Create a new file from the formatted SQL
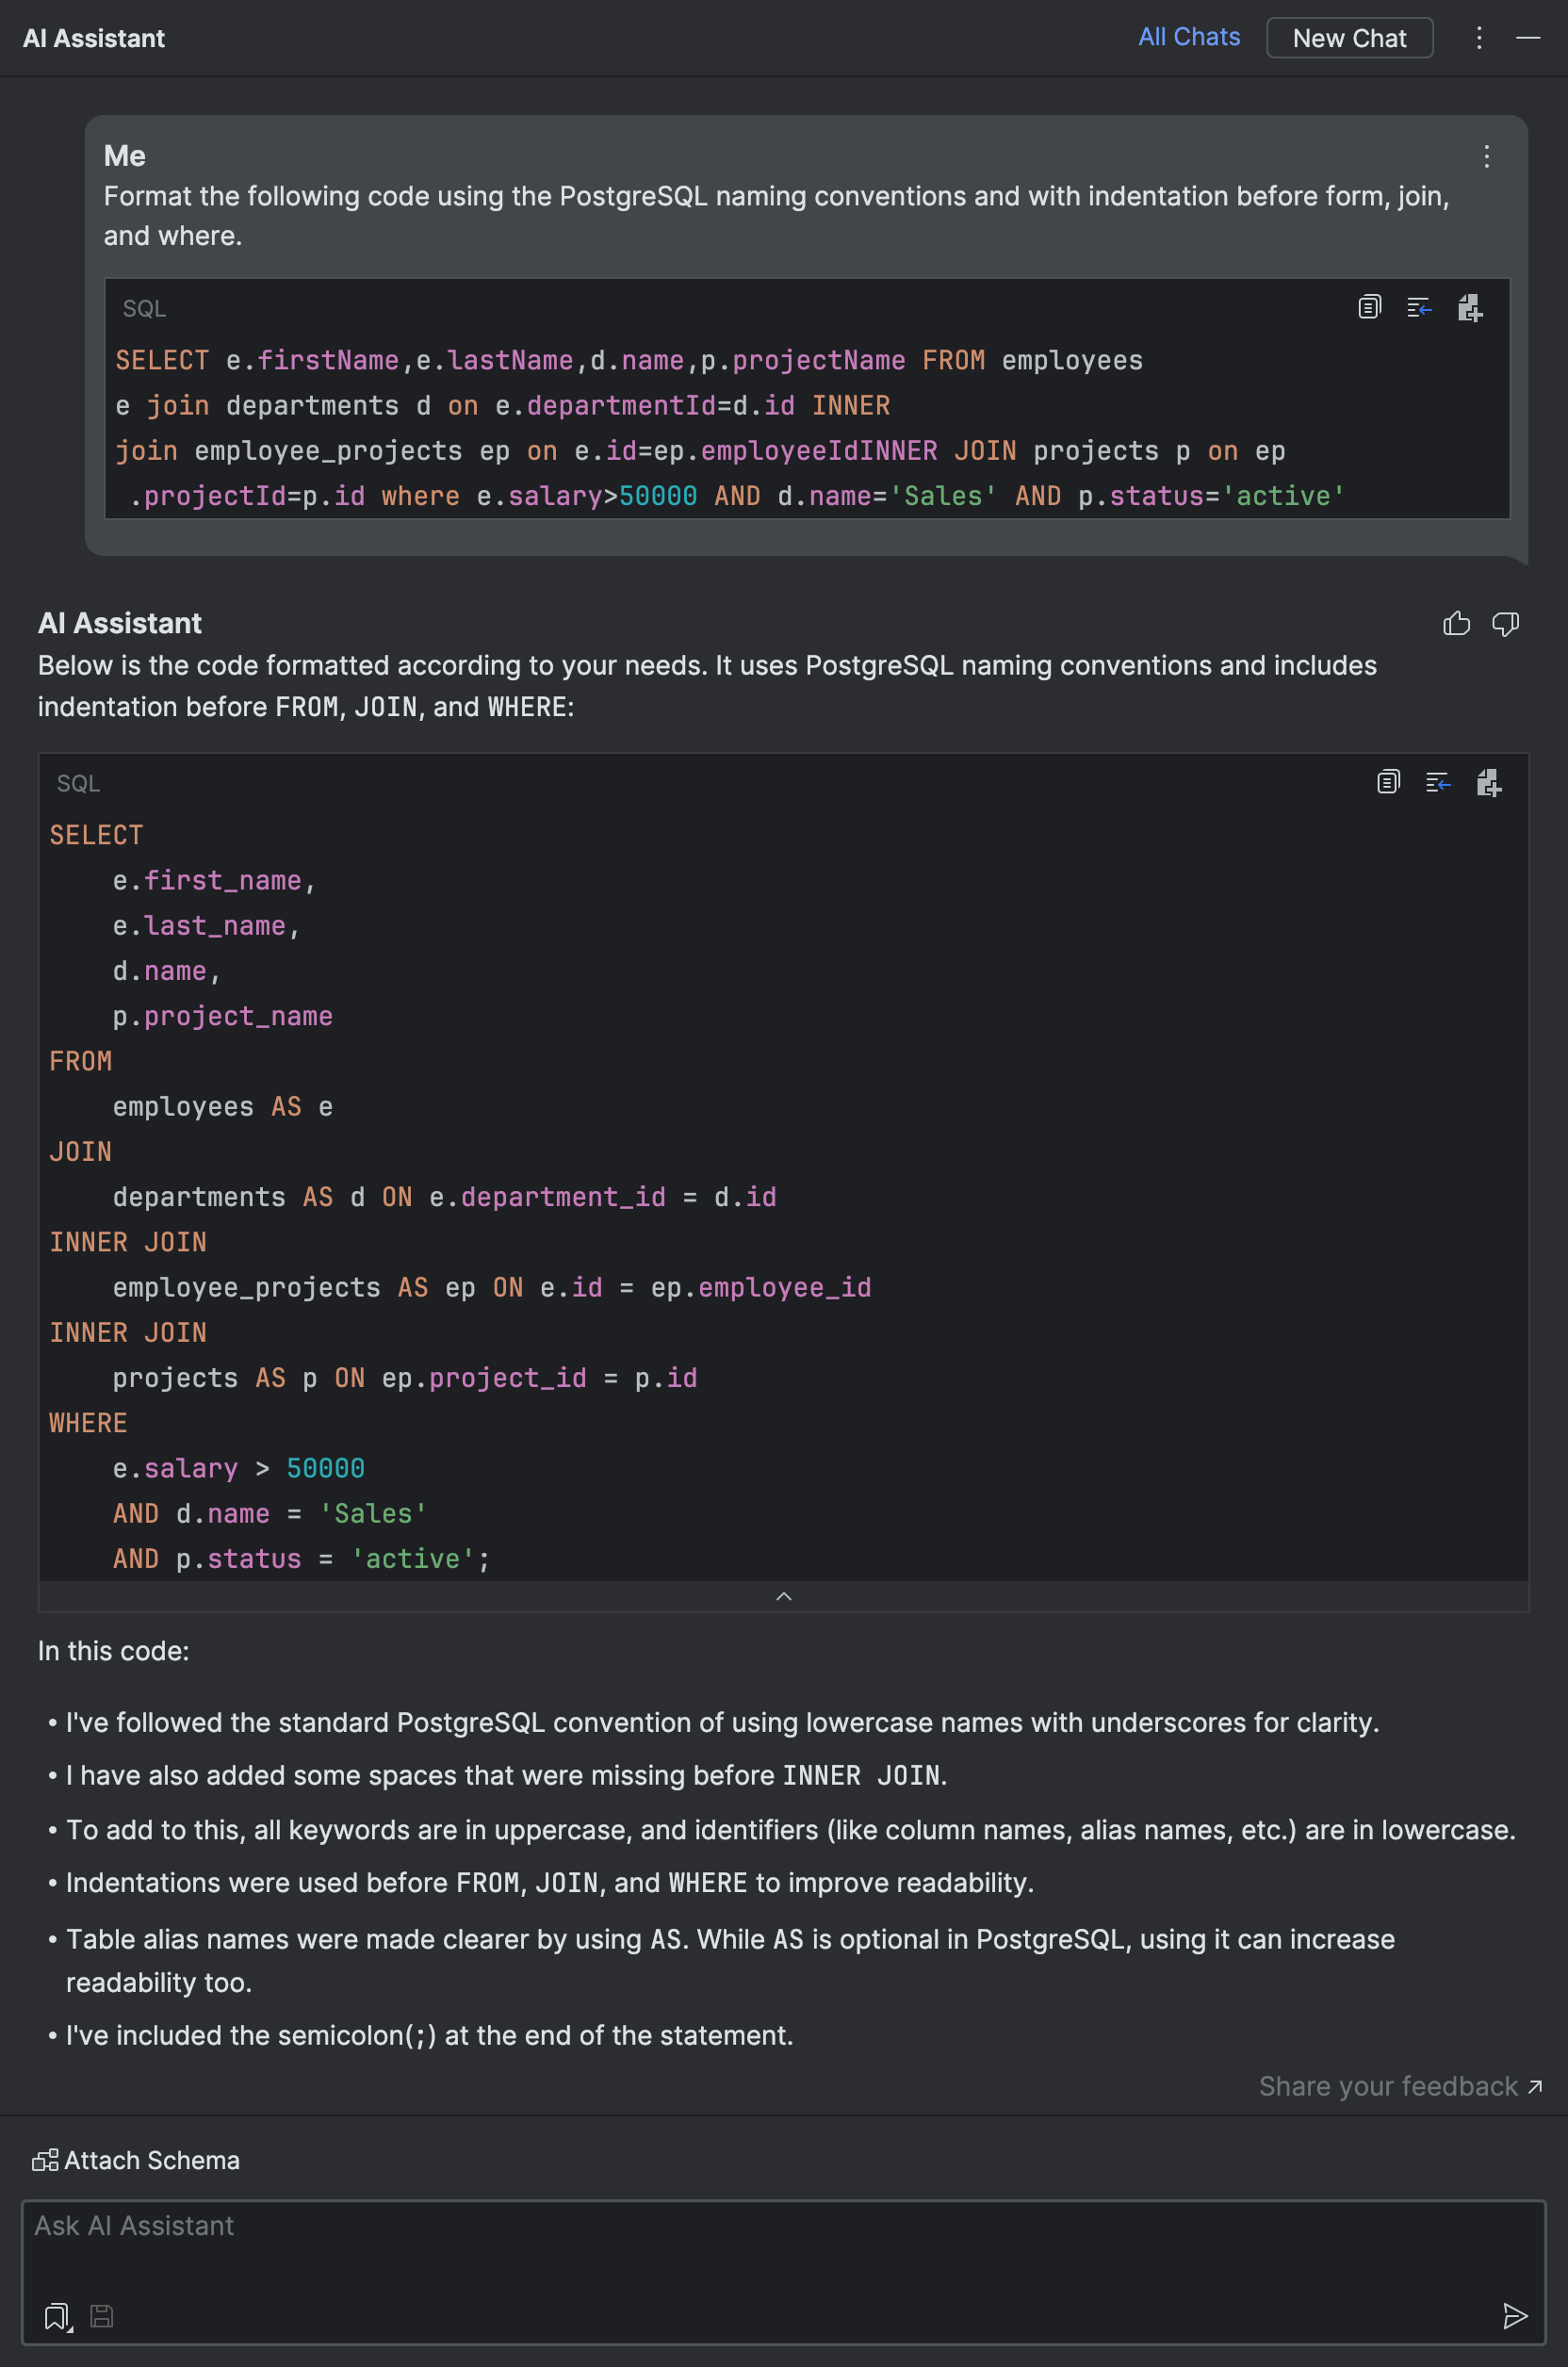This screenshot has width=1568, height=2367. pyautogui.click(x=1490, y=783)
